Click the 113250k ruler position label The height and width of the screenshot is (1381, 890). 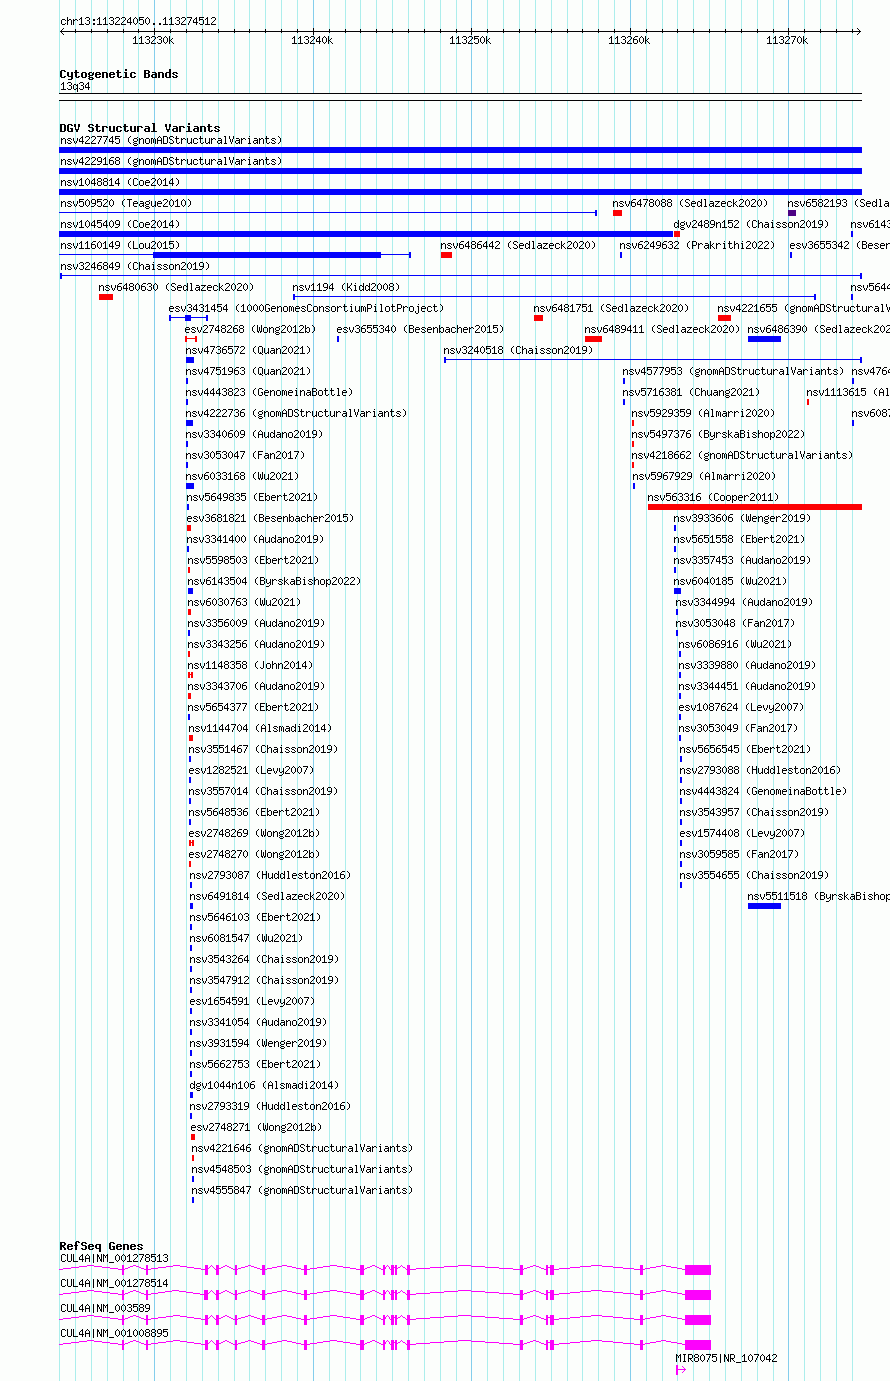(470, 40)
